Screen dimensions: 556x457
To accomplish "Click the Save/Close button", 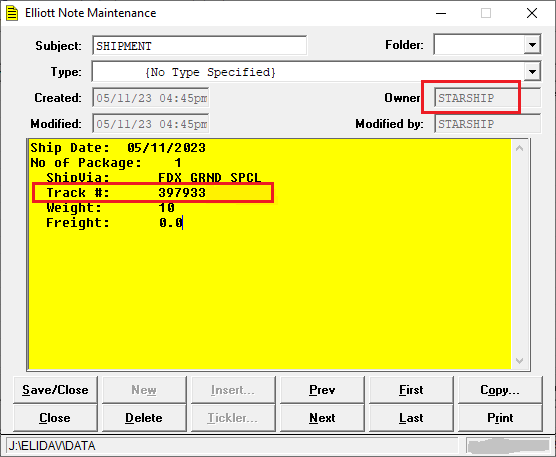I will tap(55, 390).
